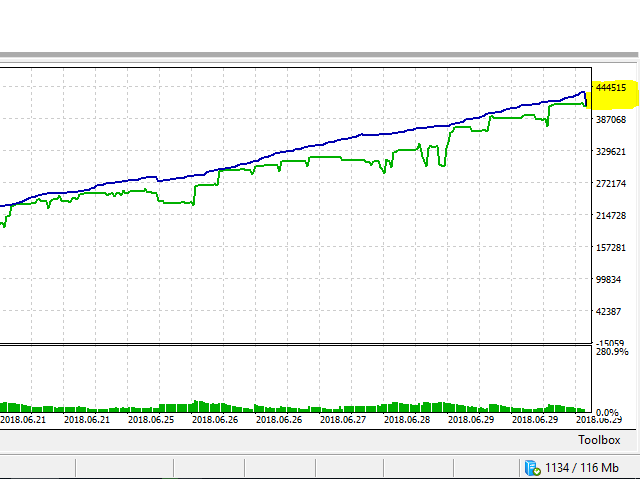This screenshot has height=480, width=640.
Task: Select the 2018.06.28 date label
Action: coord(406,421)
